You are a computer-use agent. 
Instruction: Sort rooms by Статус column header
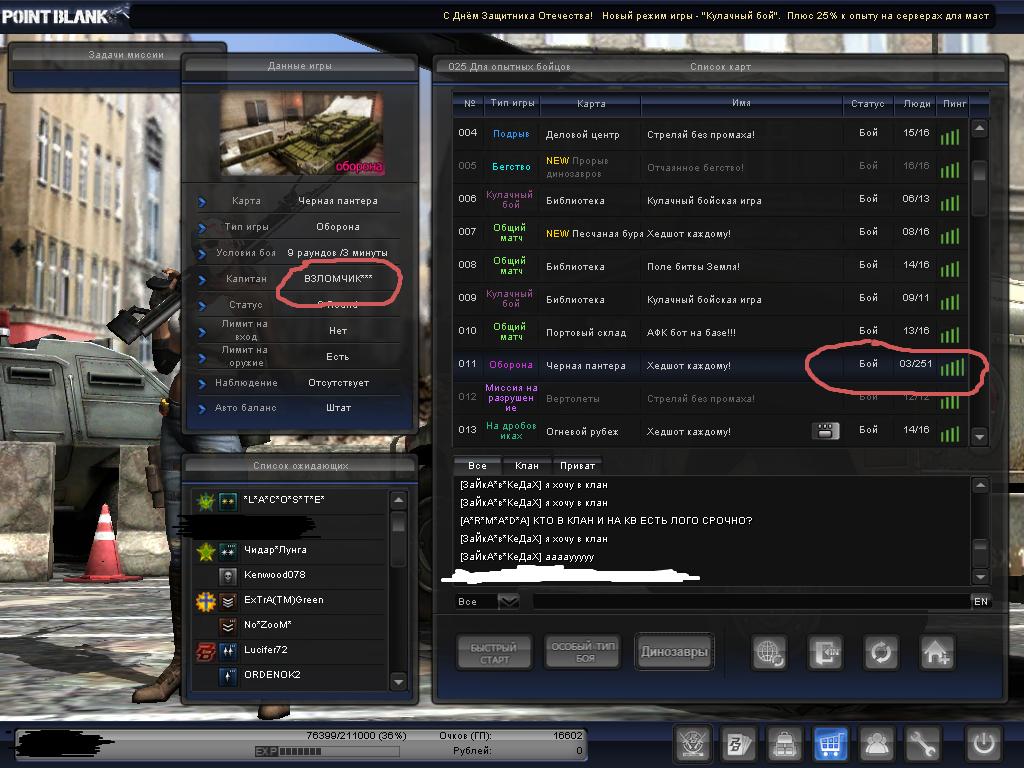point(868,103)
